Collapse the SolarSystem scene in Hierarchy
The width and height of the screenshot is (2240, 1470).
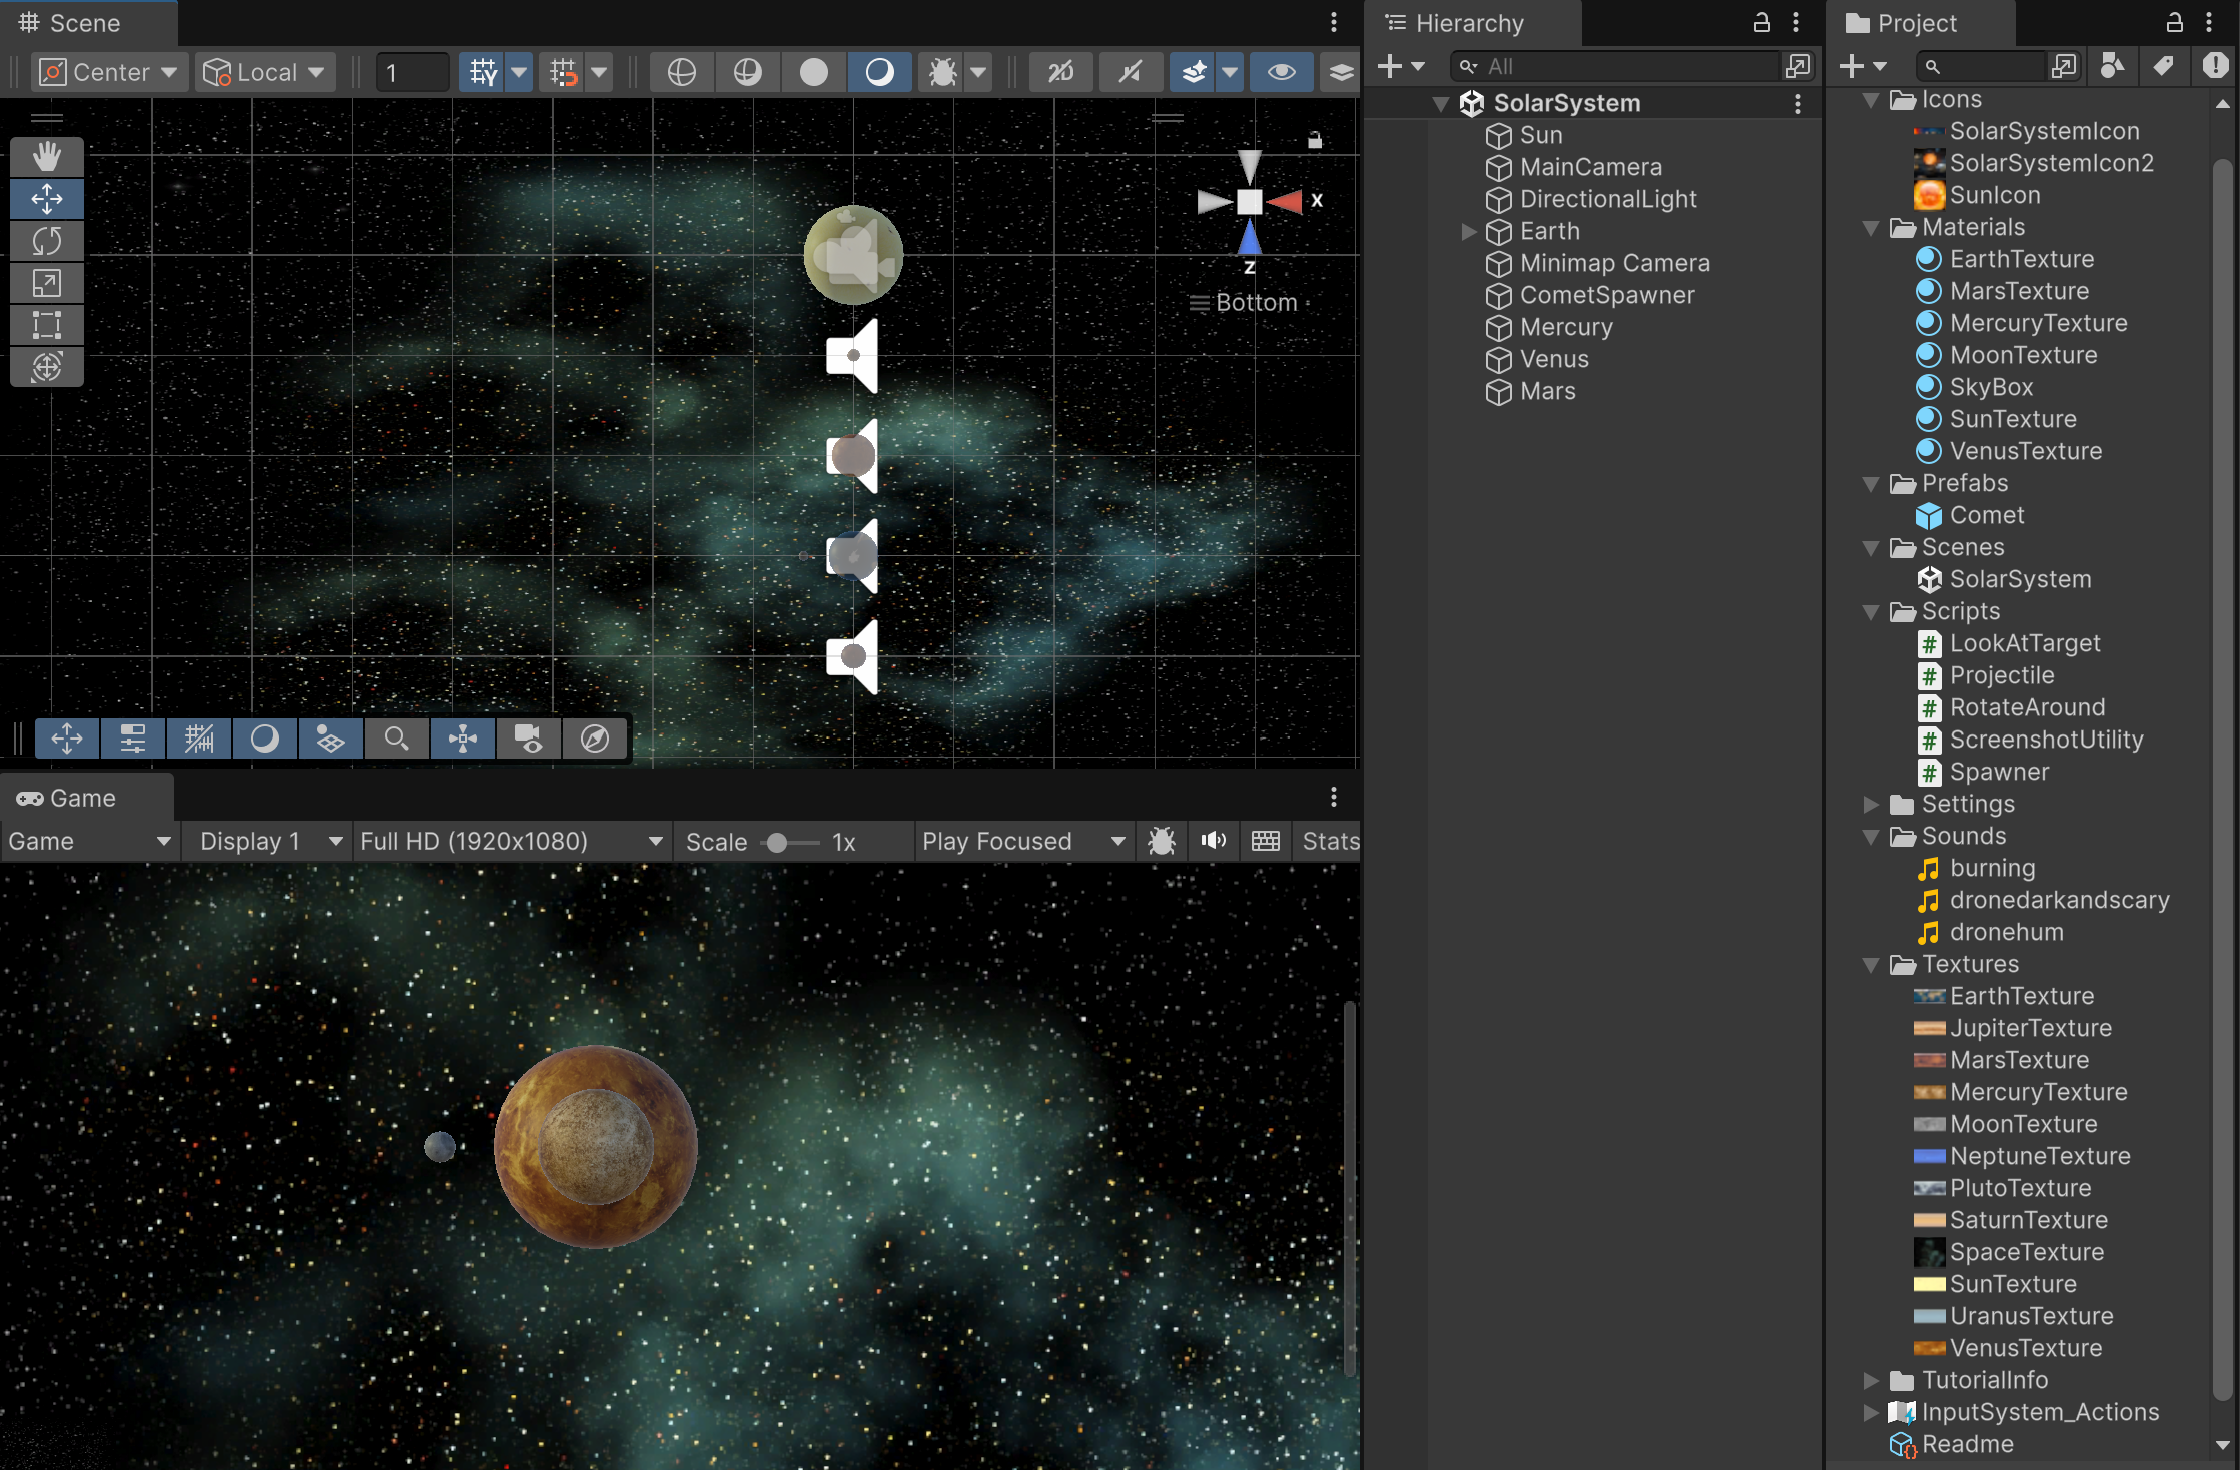(x=1440, y=103)
